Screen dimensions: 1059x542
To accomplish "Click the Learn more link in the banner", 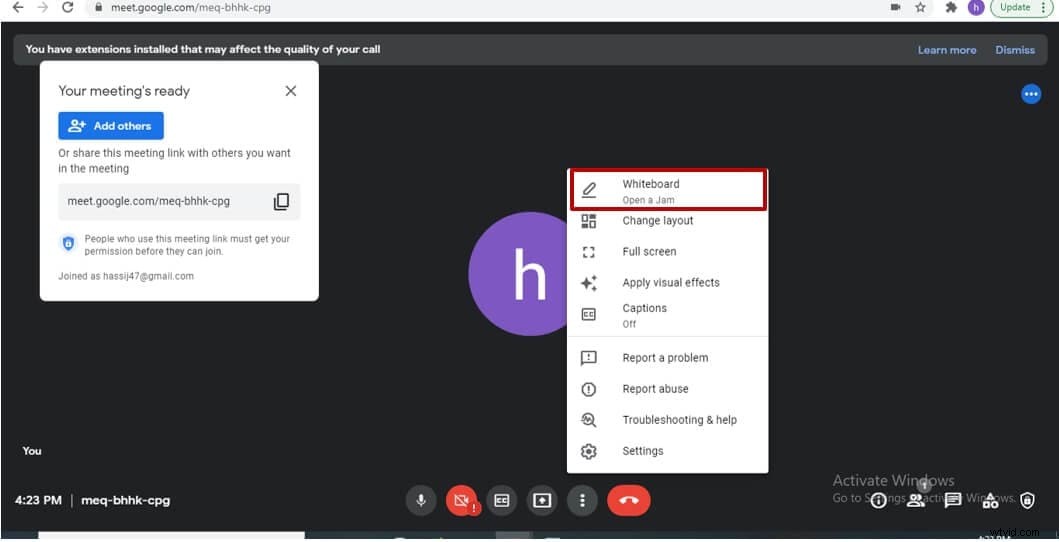I will (x=947, y=50).
